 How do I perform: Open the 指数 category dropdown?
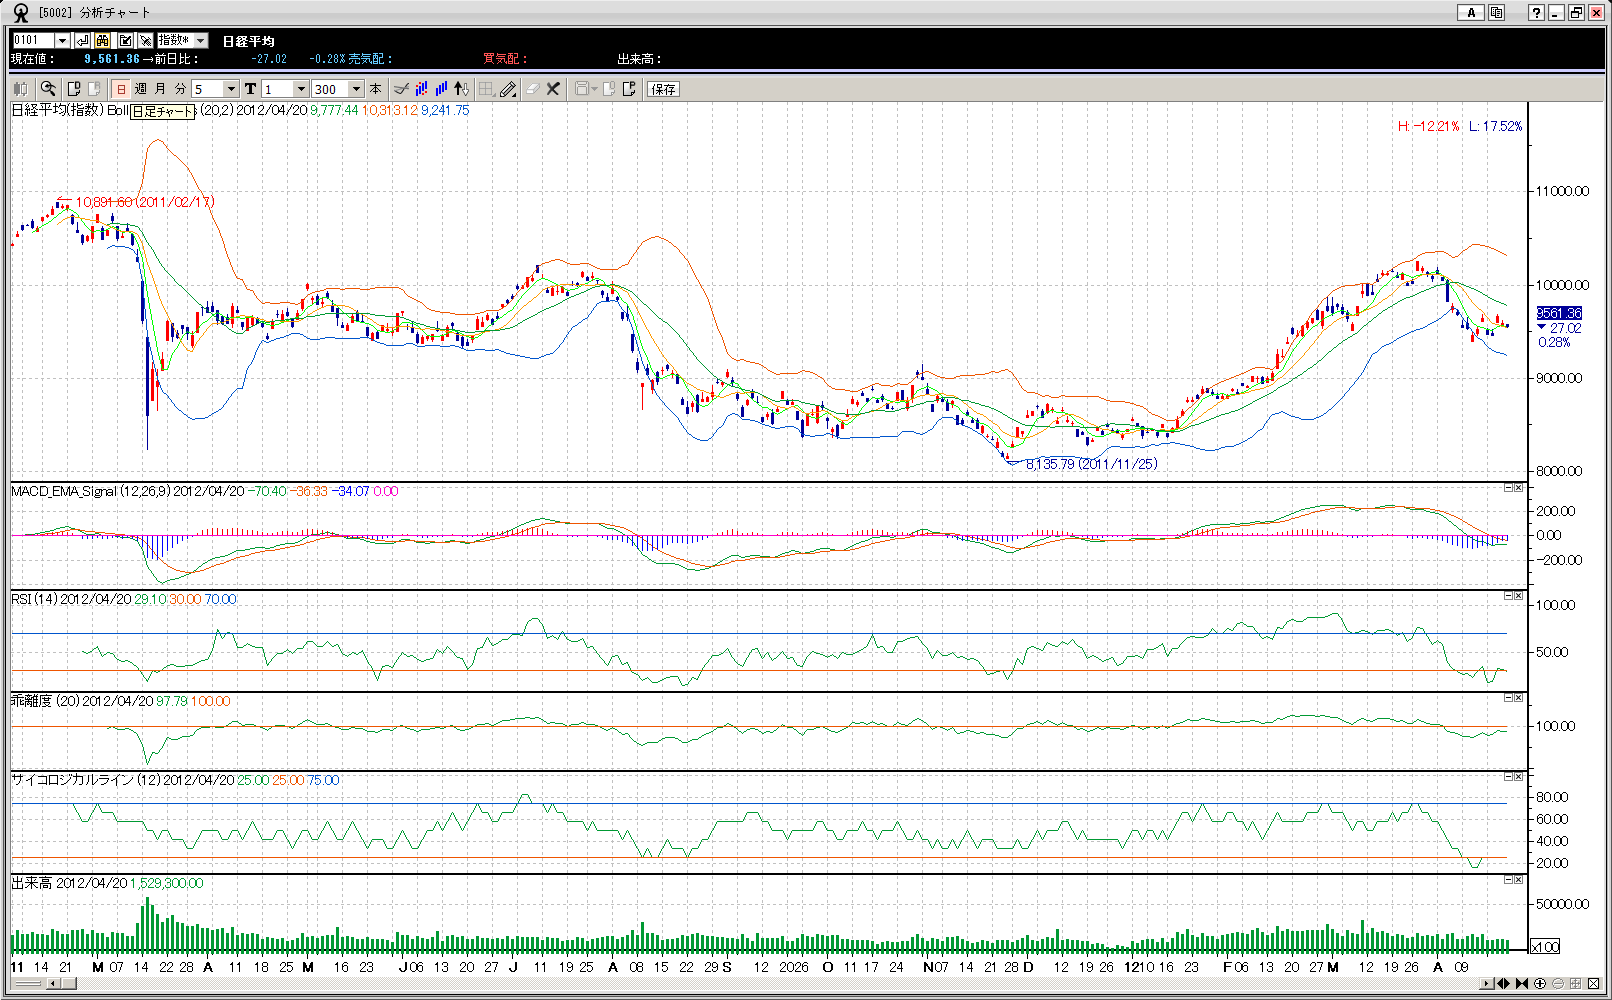point(200,40)
